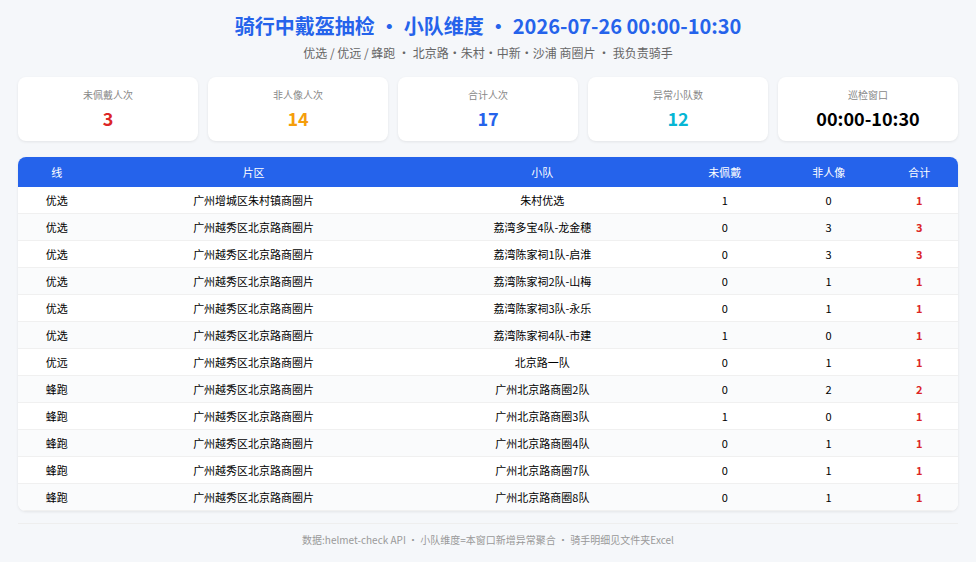This screenshot has height=562, width=976.
Task: Click the 巡检窗口 summary card
Action: coord(868,109)
